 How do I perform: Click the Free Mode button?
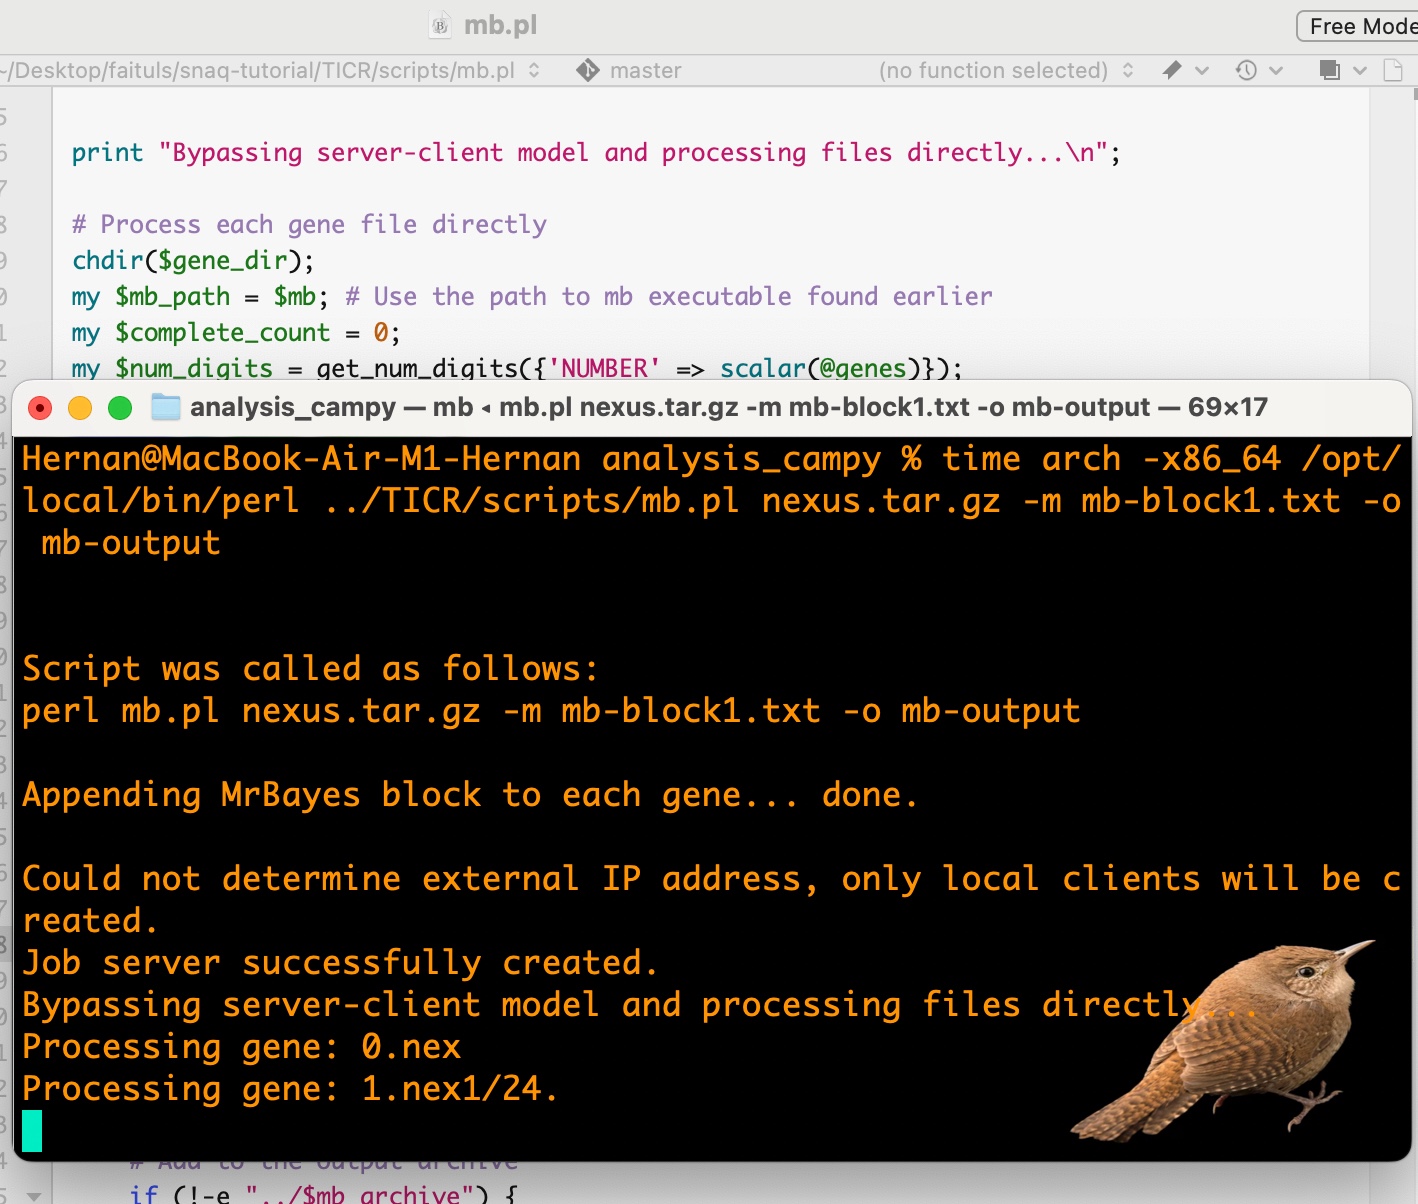point(1360,26)
